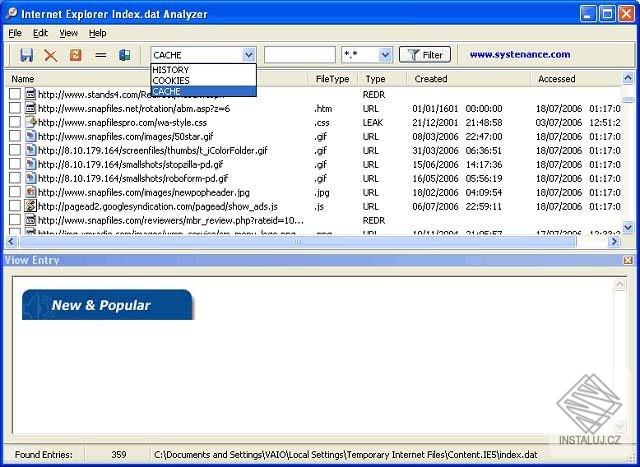Tick the checkbox for 50star.gif entry

[15, 136]
